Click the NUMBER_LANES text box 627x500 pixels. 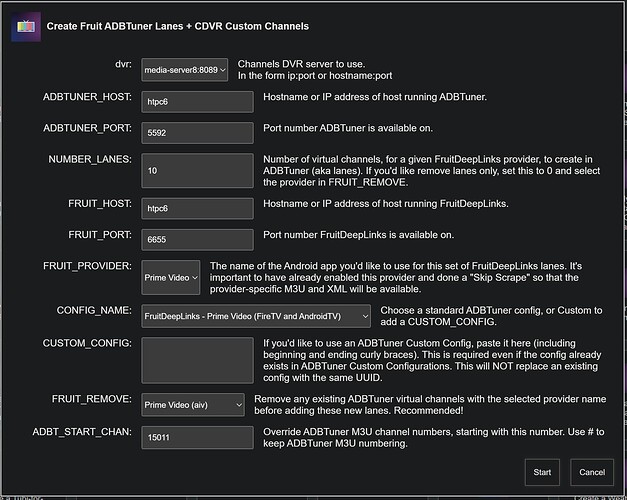tap(197, 171)
